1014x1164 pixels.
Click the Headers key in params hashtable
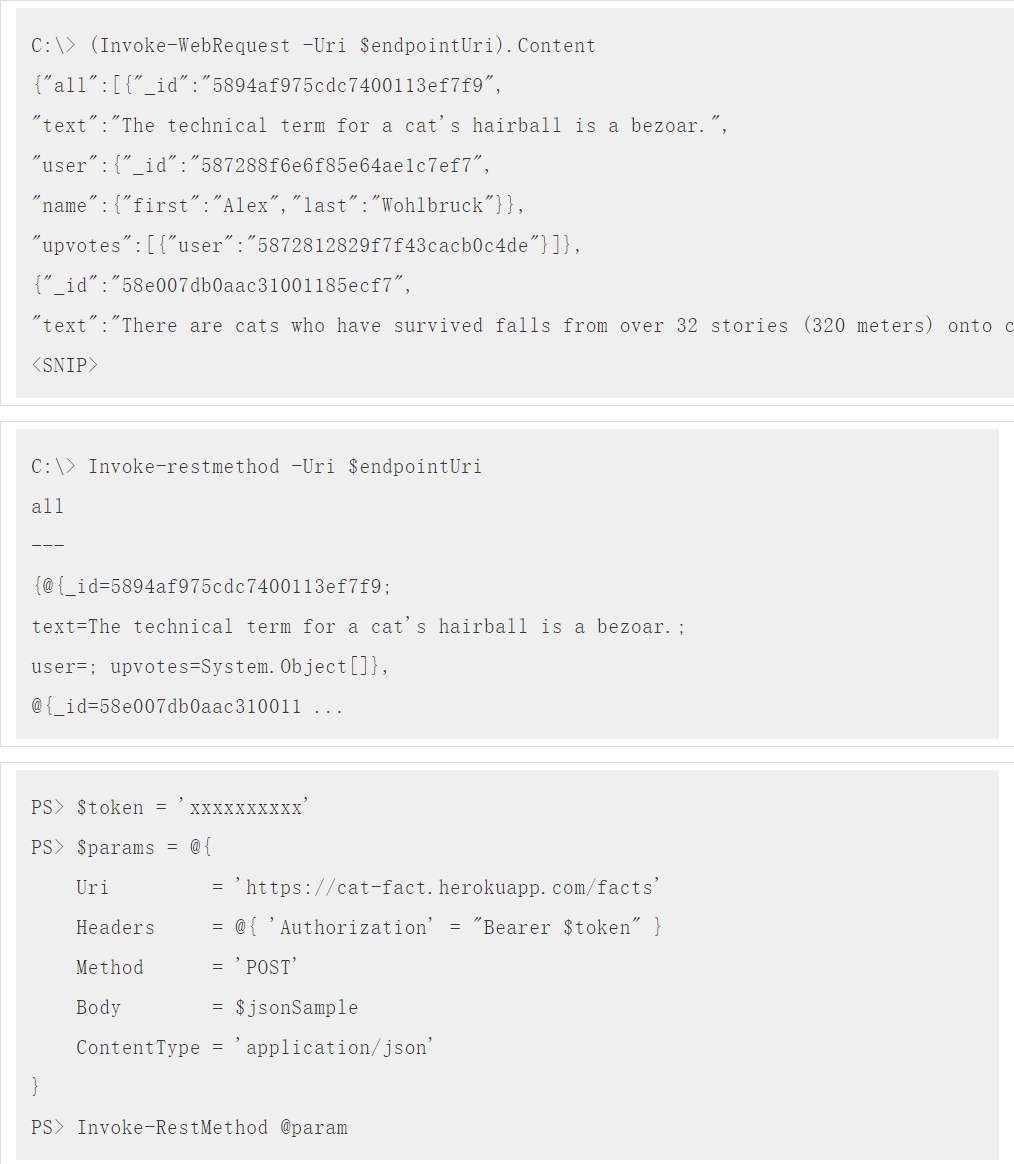pyautogui.click(x=115, y=928)
